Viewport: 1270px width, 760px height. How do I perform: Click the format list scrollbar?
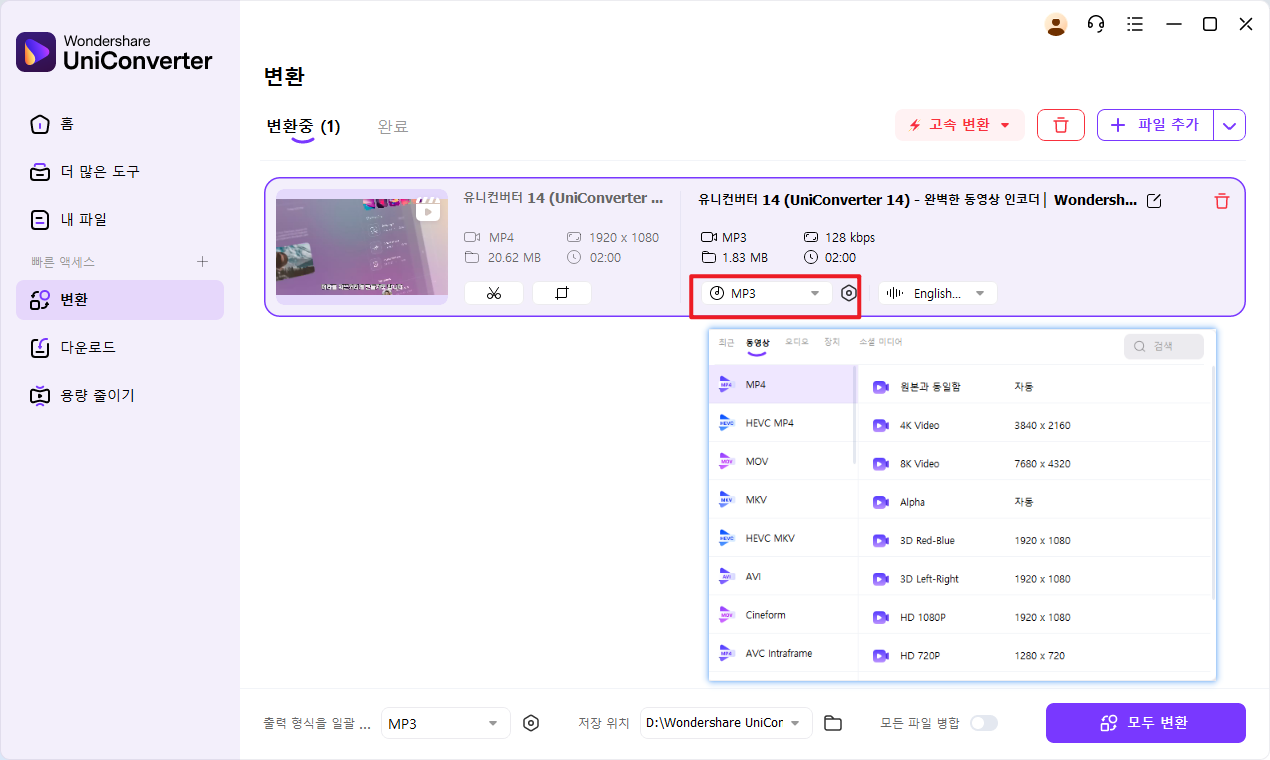[855, 414]
